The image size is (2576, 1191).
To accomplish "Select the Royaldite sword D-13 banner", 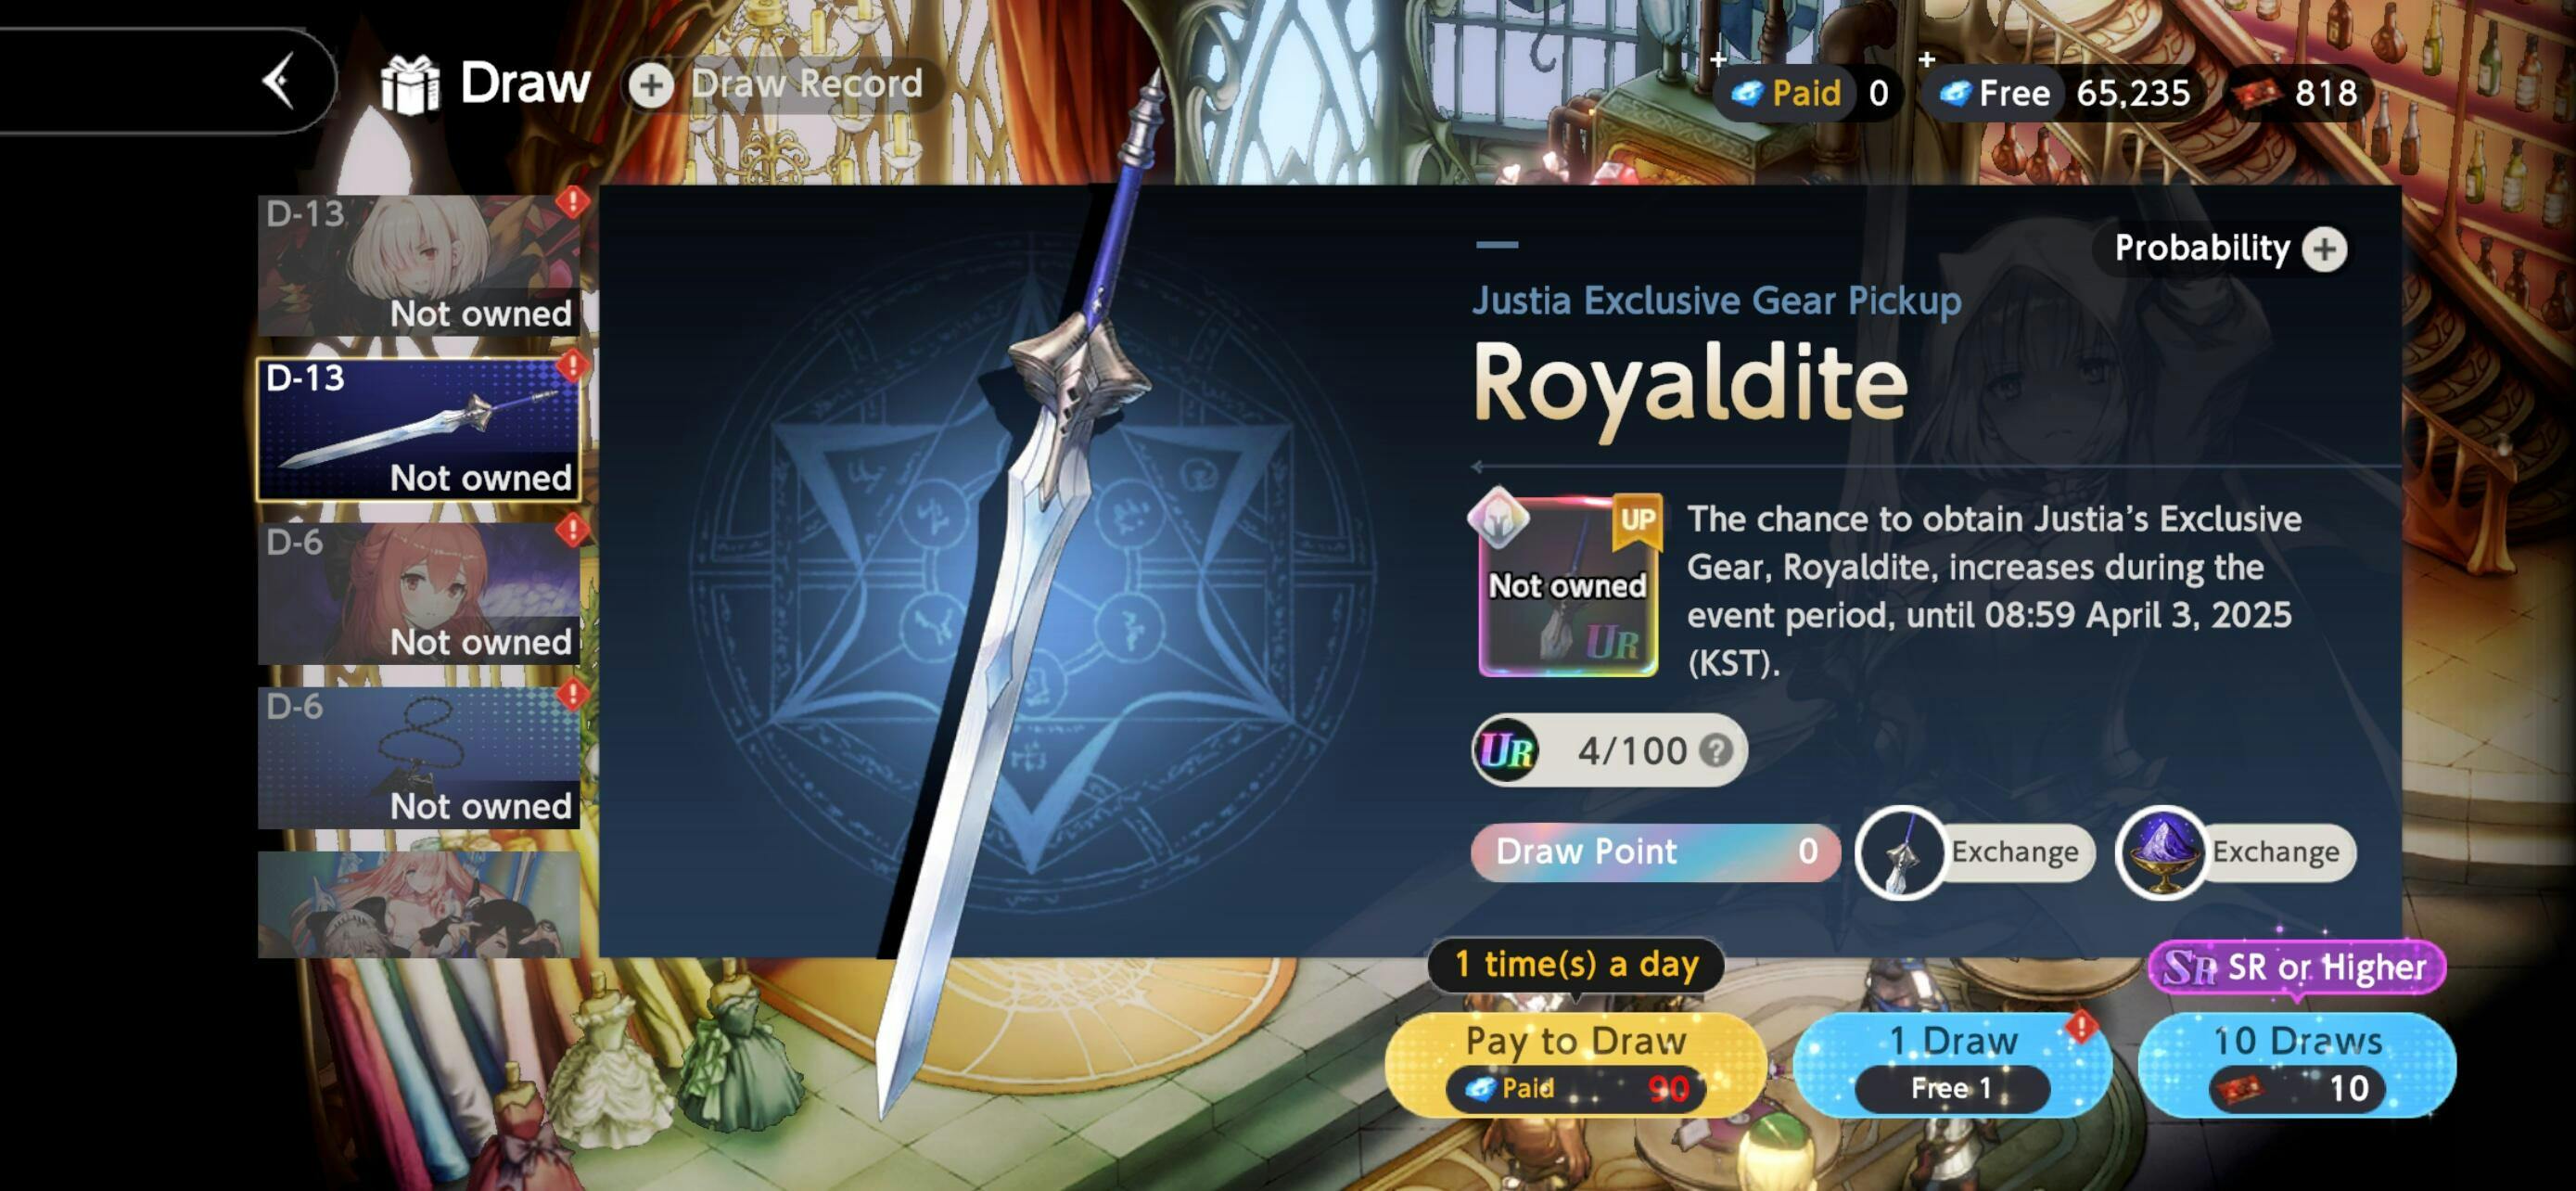I will (419, 429).
